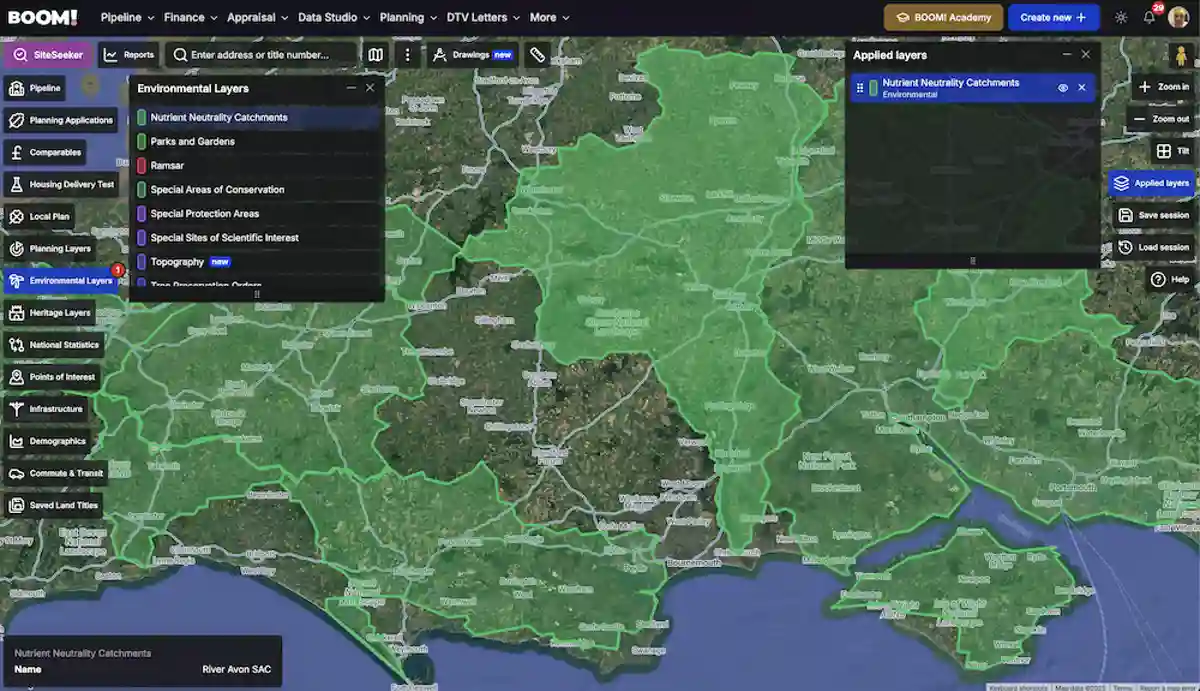Screen dimensions: 1200x691
Task: Open the More dropdown in top bar
Action: [550, 17]
